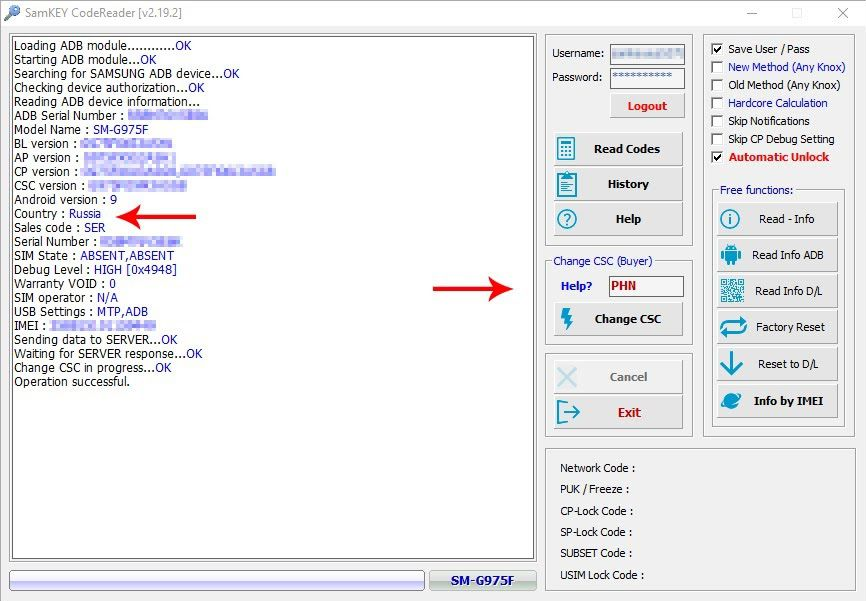Open History via its clipboard icon
Viewport: 866px width, 601px height.
coord(567,184)
